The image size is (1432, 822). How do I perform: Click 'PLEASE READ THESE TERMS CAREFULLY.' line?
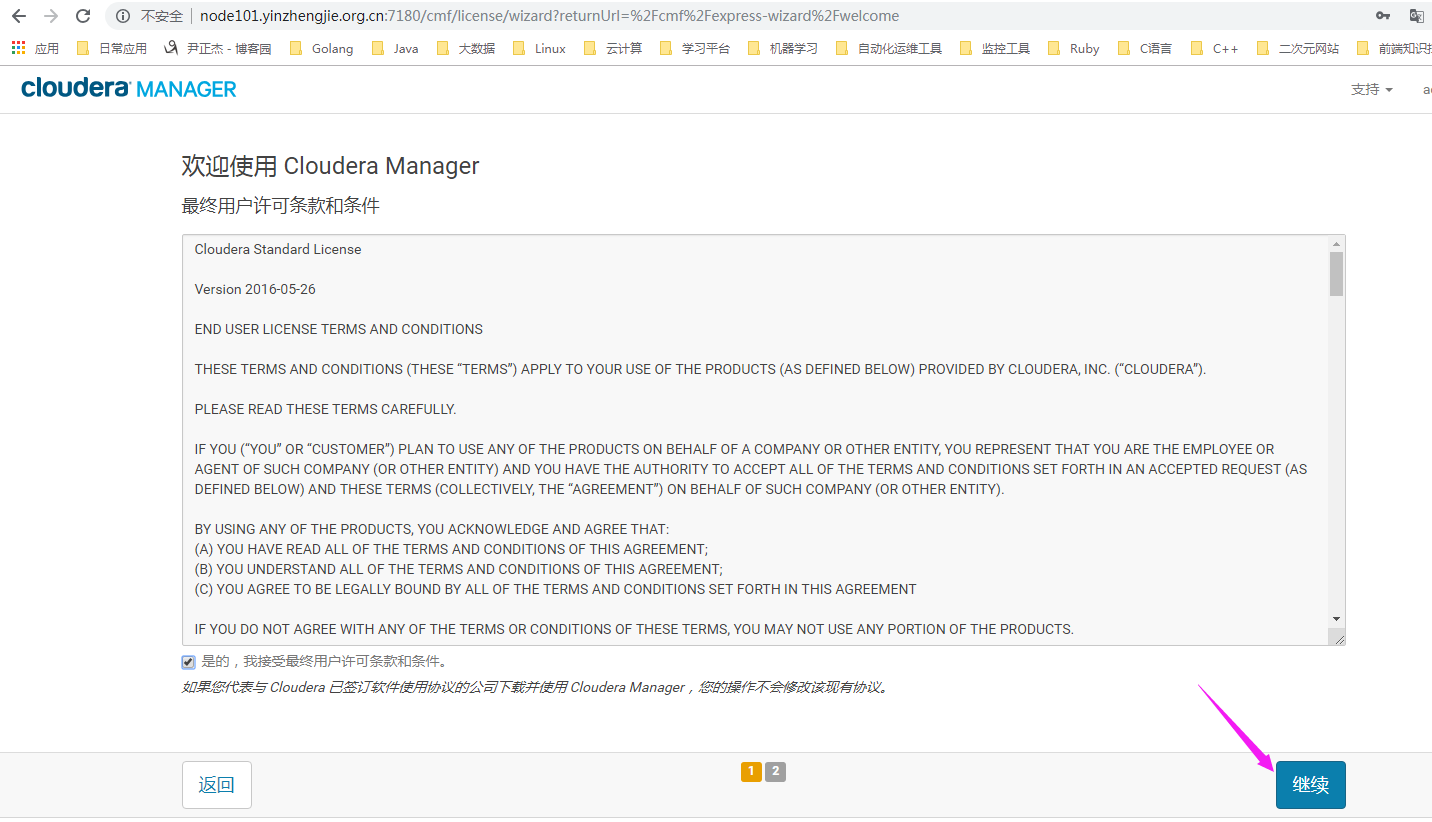[x=325, y=409]
